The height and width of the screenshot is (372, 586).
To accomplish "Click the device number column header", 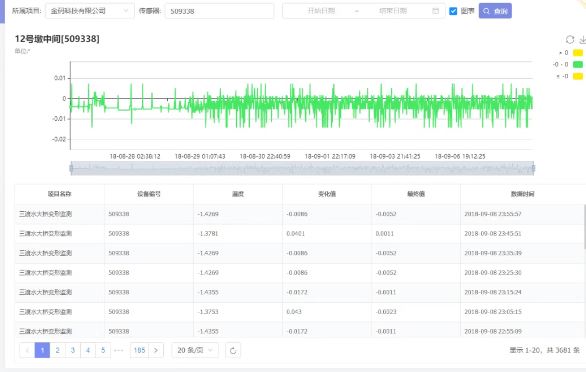I will point(149,194).
